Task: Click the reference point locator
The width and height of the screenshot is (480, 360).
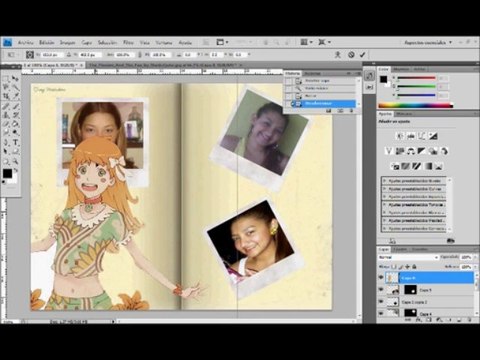Action: click(x=30, y=55)
